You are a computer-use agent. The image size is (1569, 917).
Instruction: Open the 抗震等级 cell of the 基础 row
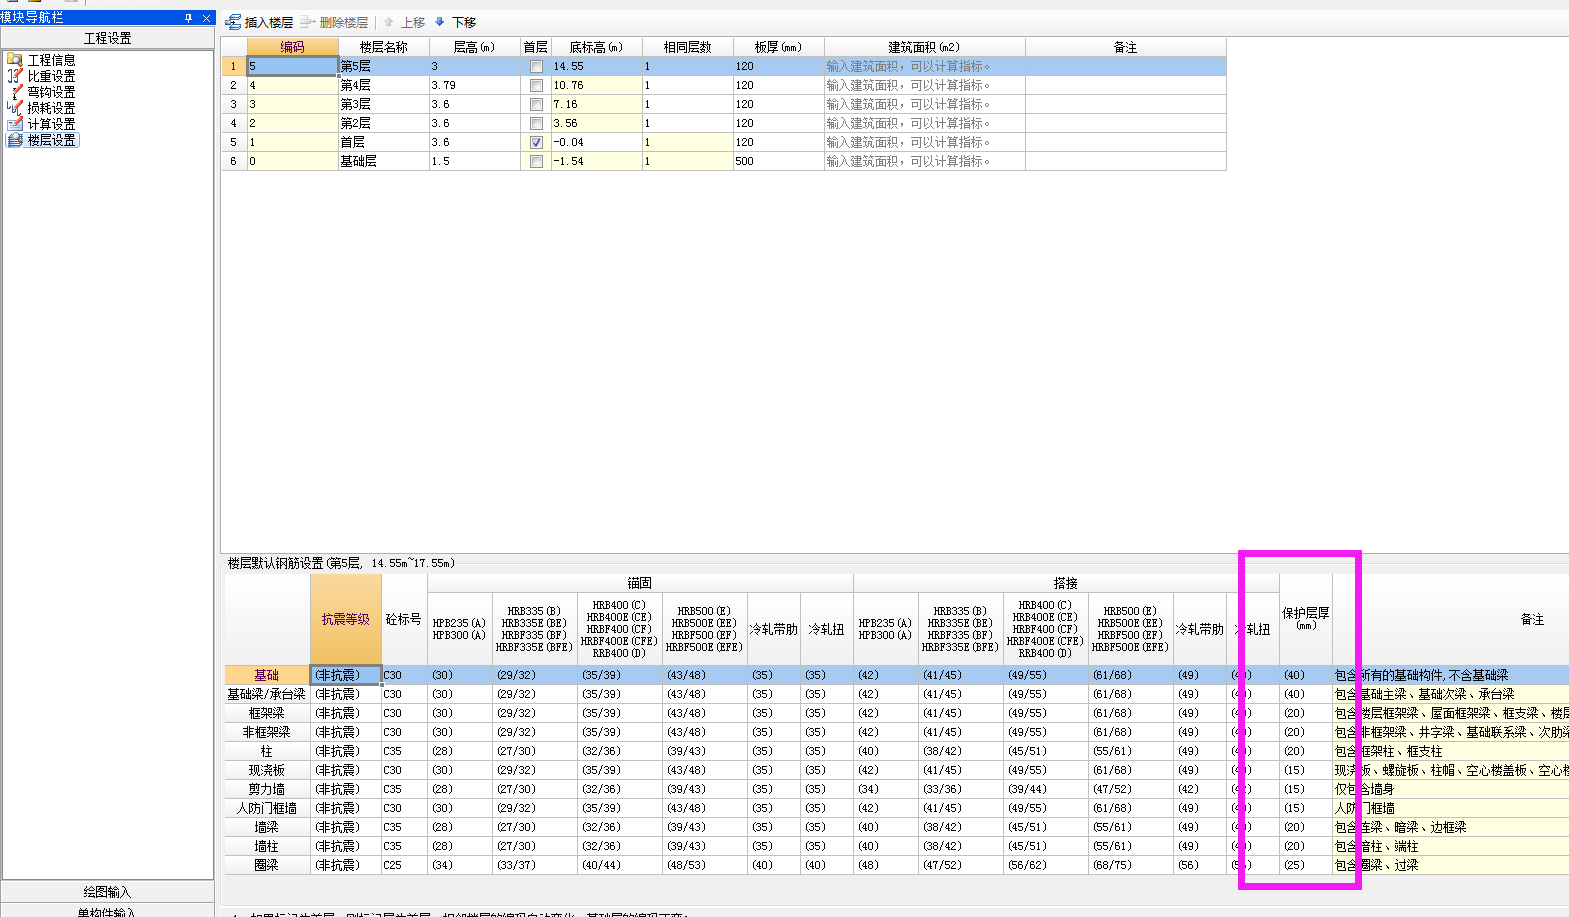(346, 675)
